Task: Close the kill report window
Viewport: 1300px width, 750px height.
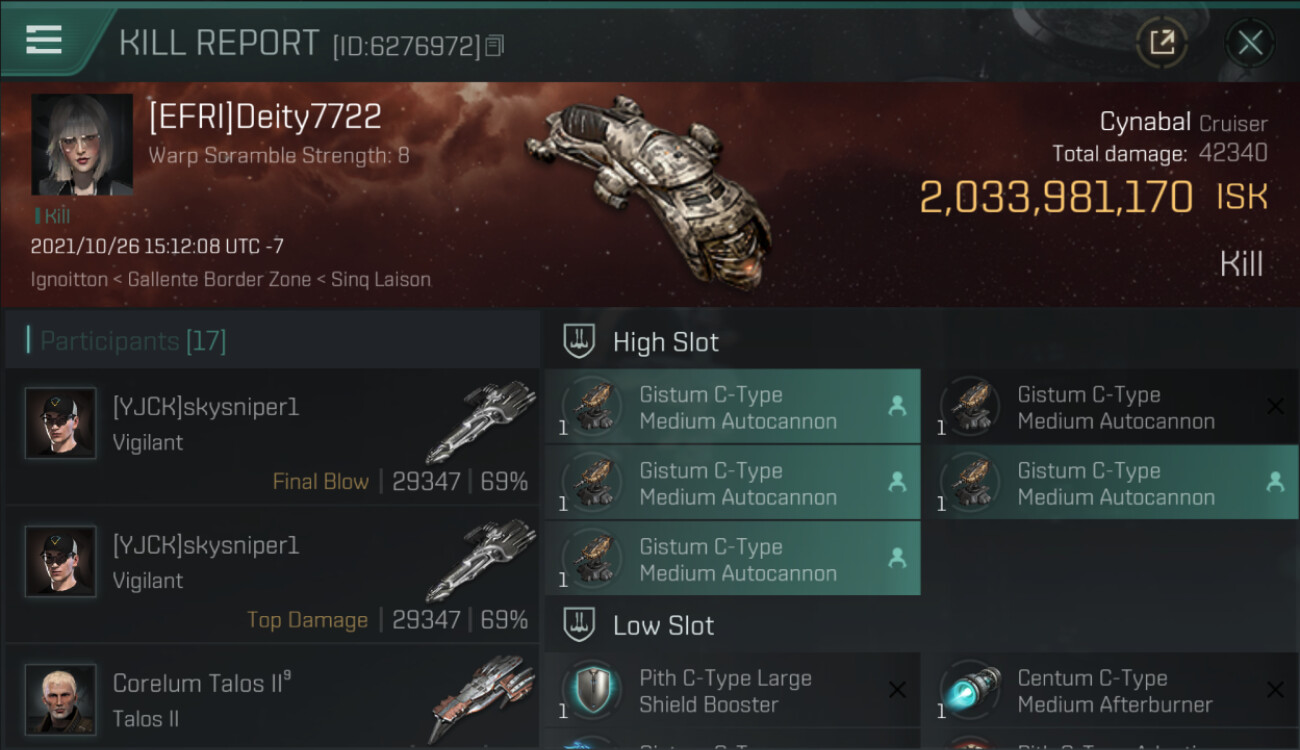Action: click(x=1249, y=42)
